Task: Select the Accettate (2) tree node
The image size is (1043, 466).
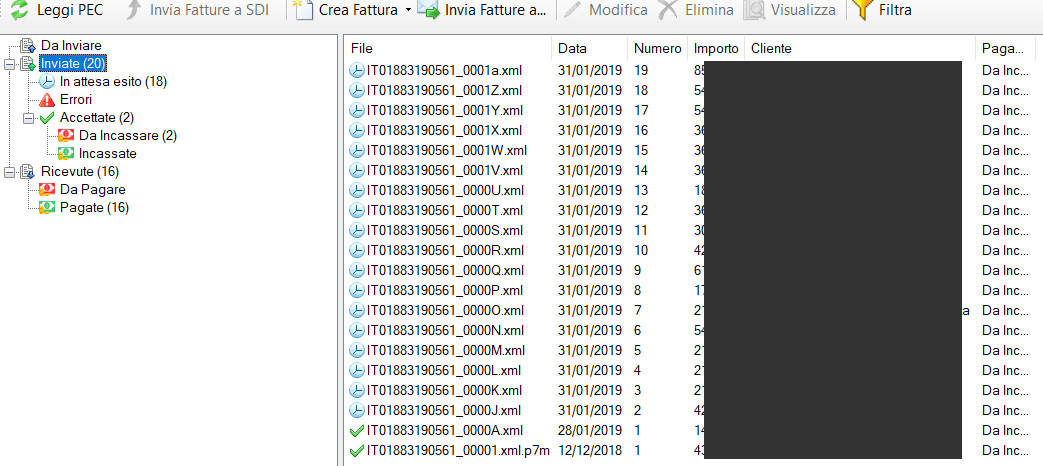Action: (x=97, y=118)
